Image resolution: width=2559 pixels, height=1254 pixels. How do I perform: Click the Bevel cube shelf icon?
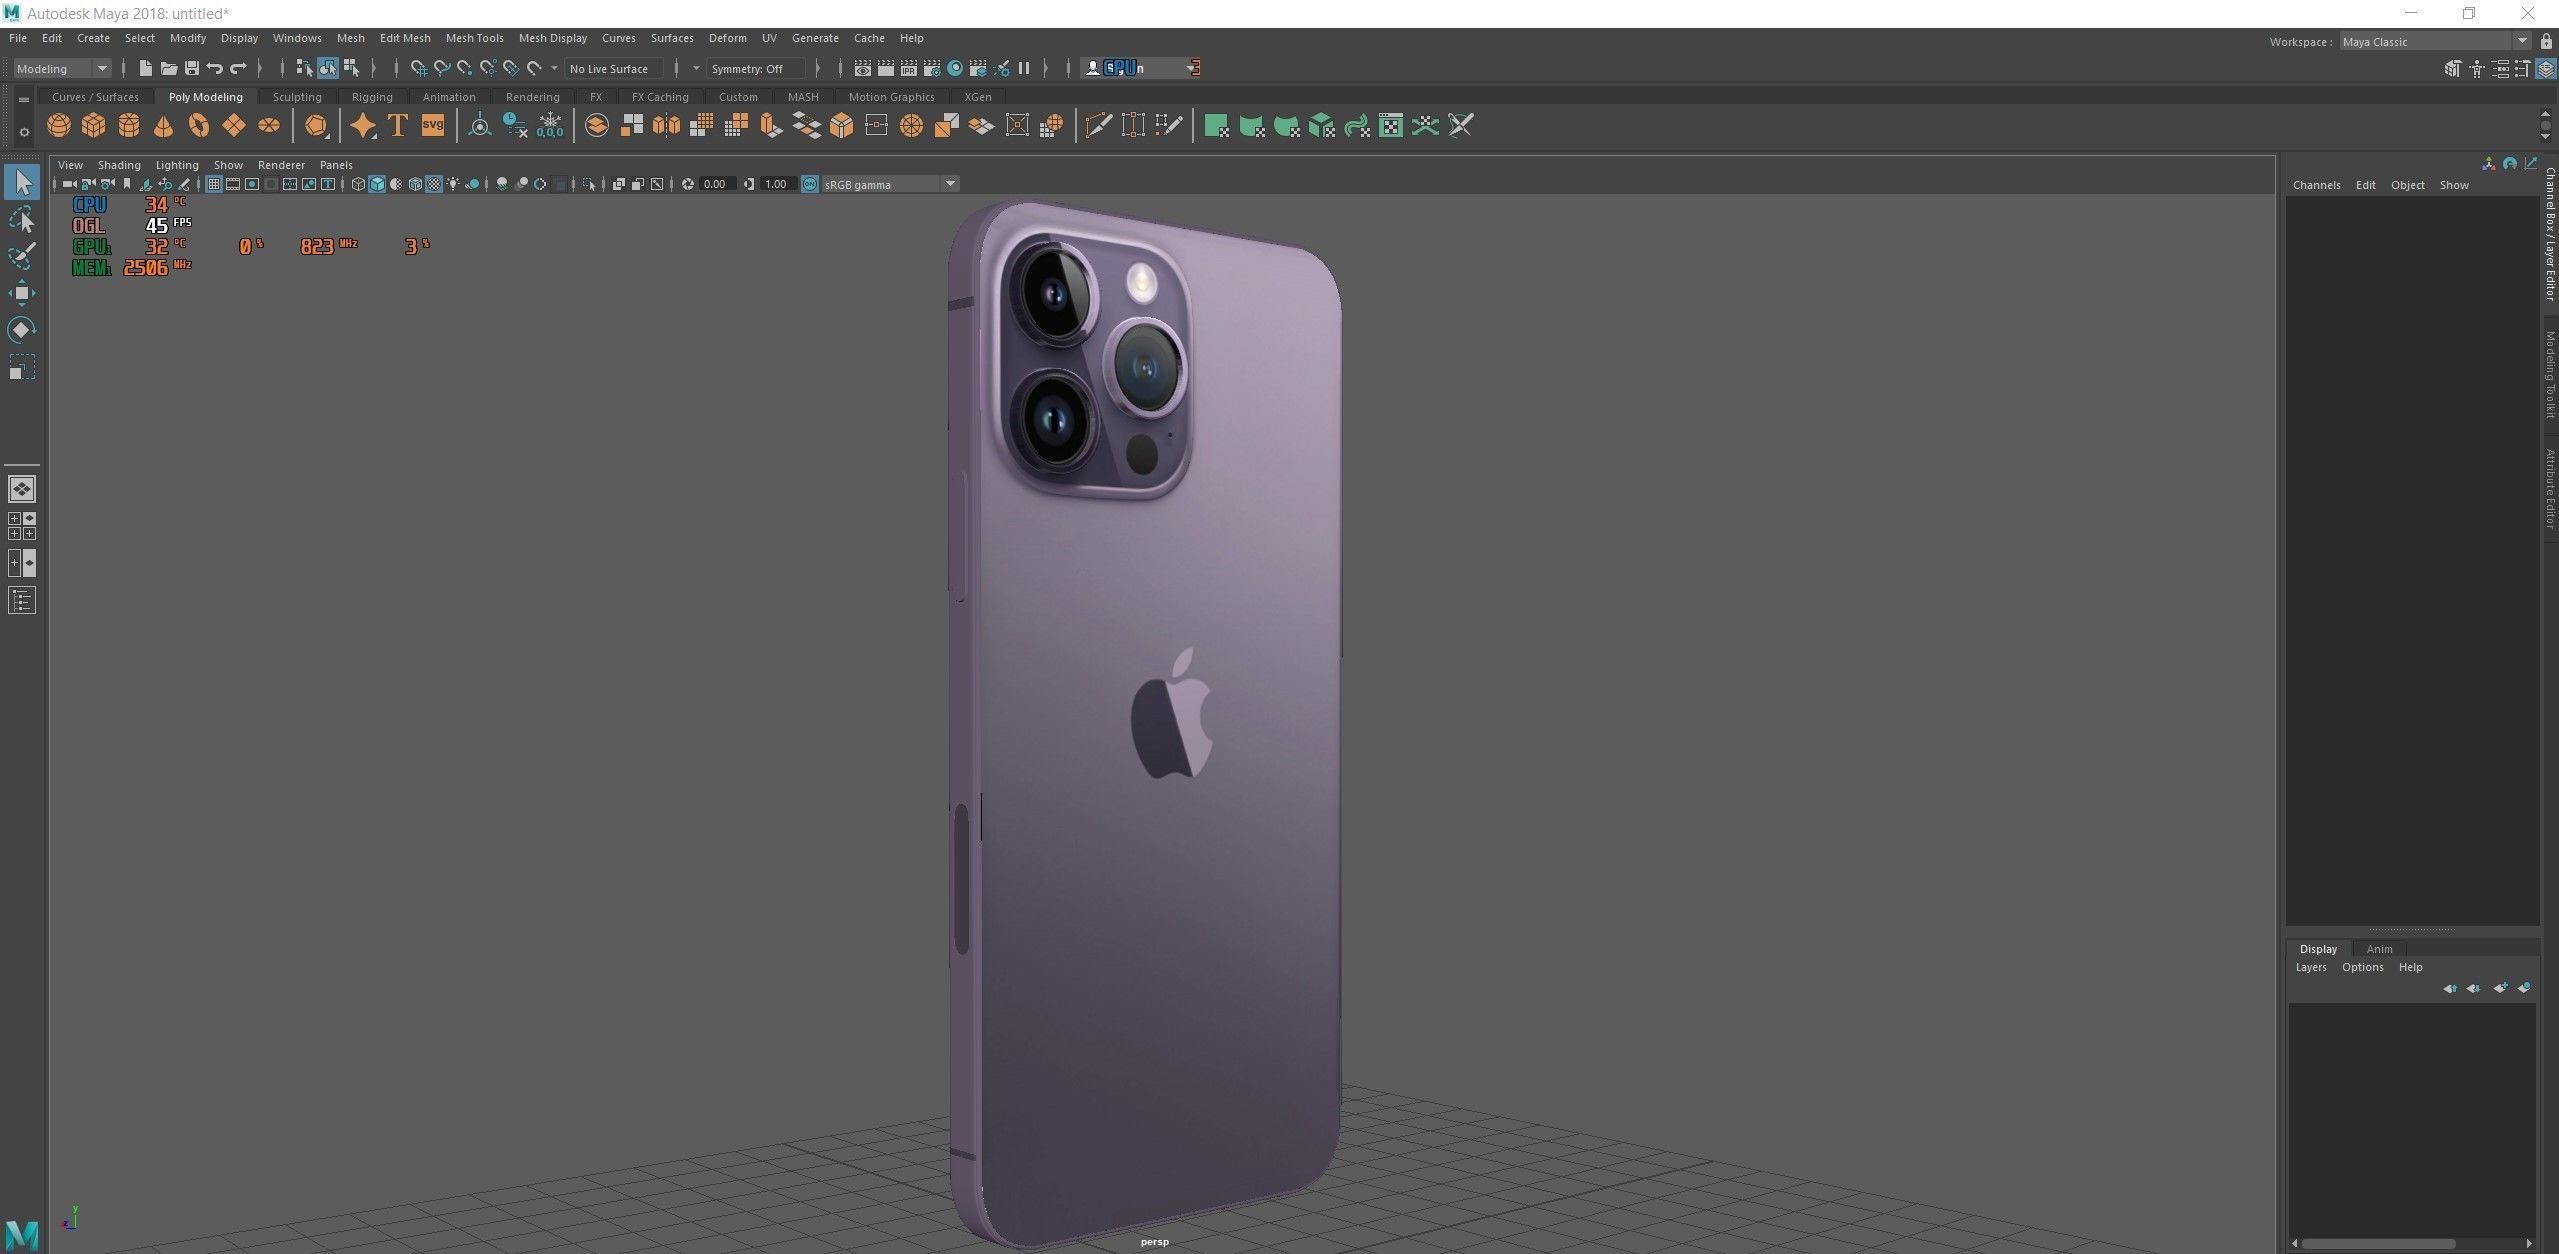pos(842,126)
